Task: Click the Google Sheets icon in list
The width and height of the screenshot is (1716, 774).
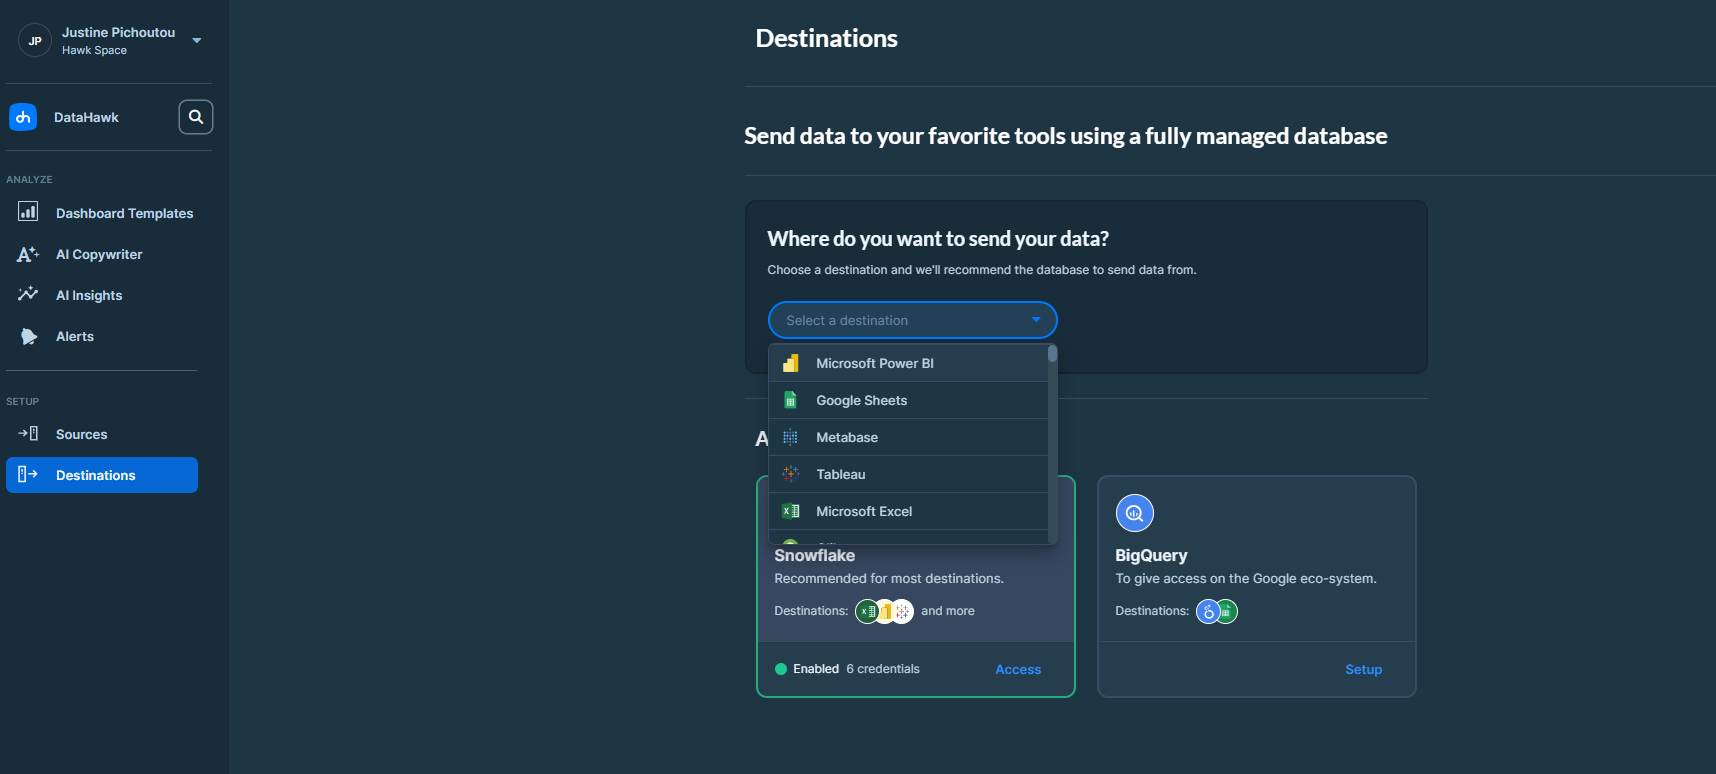Action: (791, 400)
